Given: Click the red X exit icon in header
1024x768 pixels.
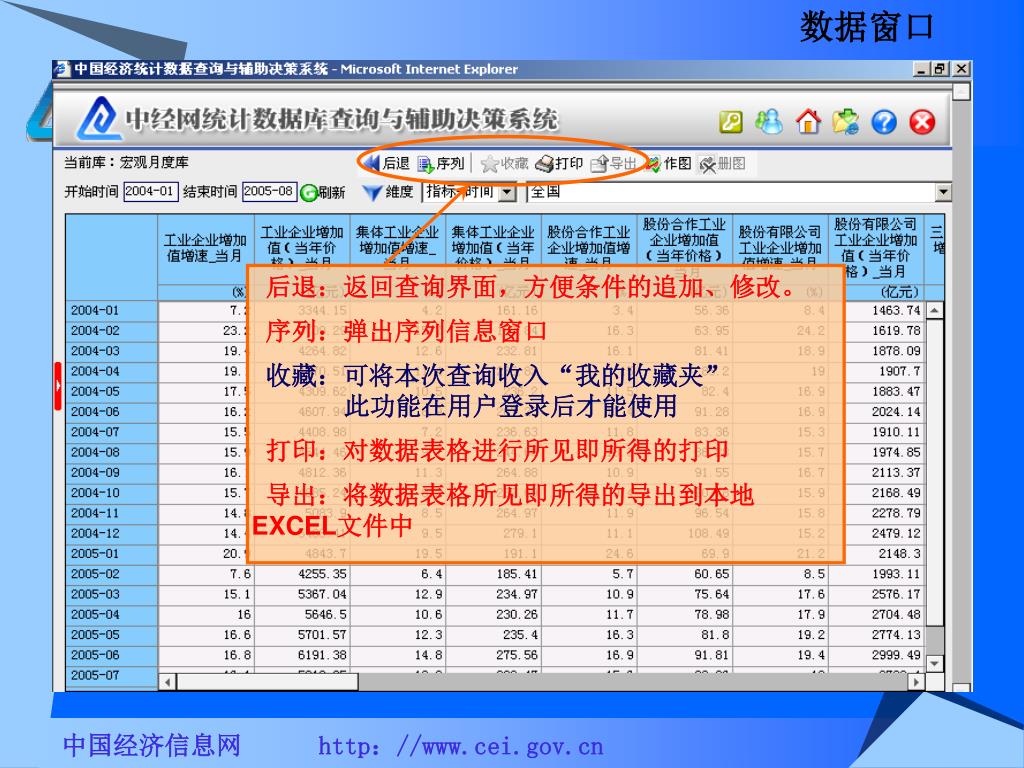Looking at the screenshot, I should point(922,122).
